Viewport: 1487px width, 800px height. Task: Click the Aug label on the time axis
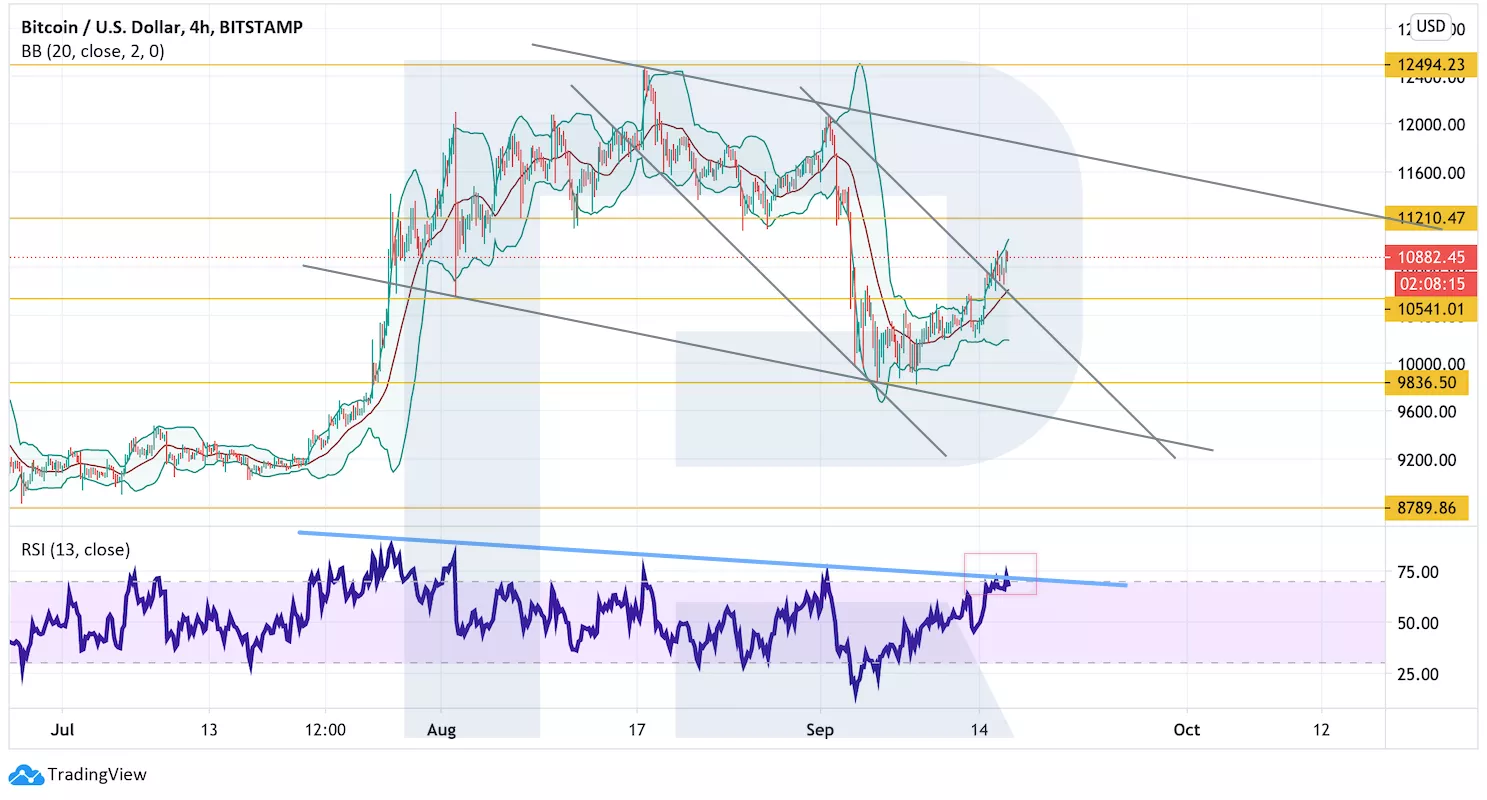pyautogui.click(x=441, y=730)
